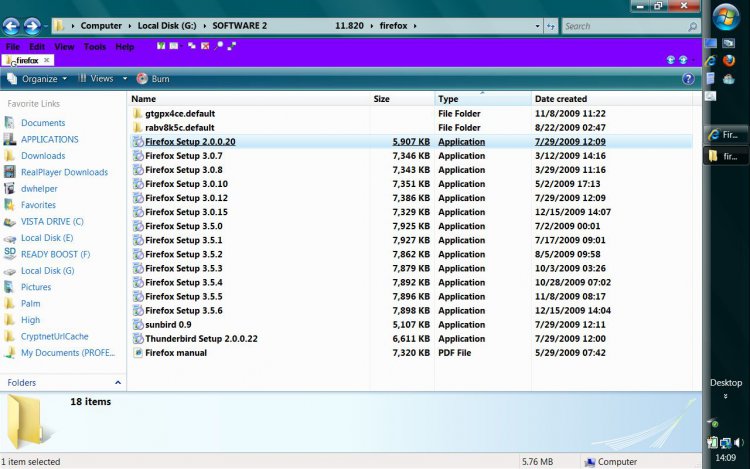This screenshot has height=469, width=750.
Task: Launch Firefox from the quick launch
Action: coord(728,60)
